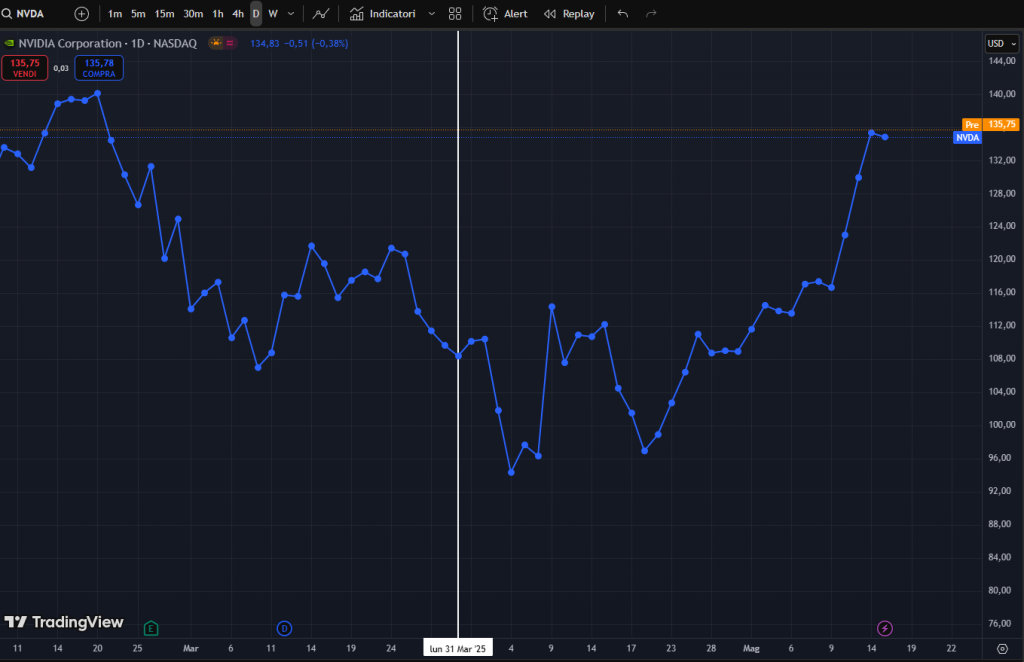This screenshot has width=1024, height=662.
Task: Open the pink lightning event marker
Action: (x=884, y=629)
